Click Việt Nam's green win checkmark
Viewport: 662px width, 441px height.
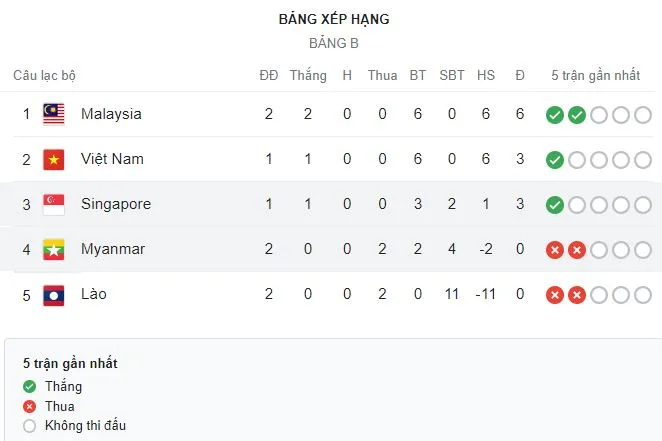pyautogui.click(x=555, y=159)
